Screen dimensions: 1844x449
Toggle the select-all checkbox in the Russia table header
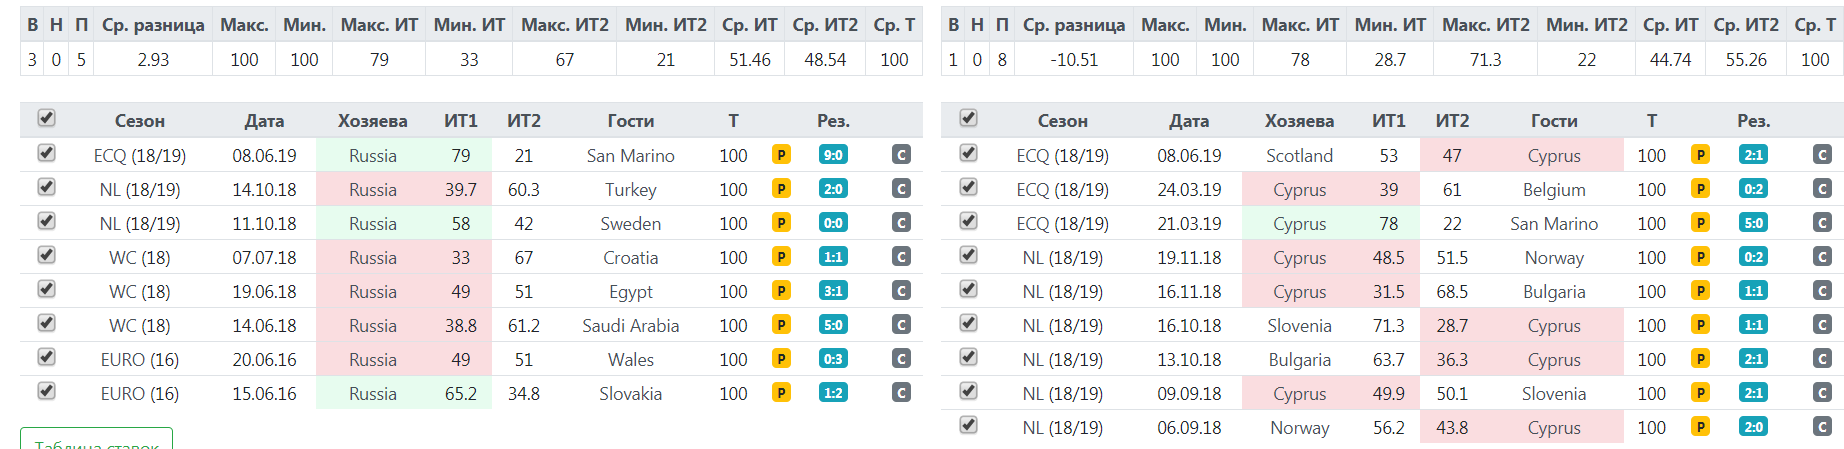pos(46,118)
